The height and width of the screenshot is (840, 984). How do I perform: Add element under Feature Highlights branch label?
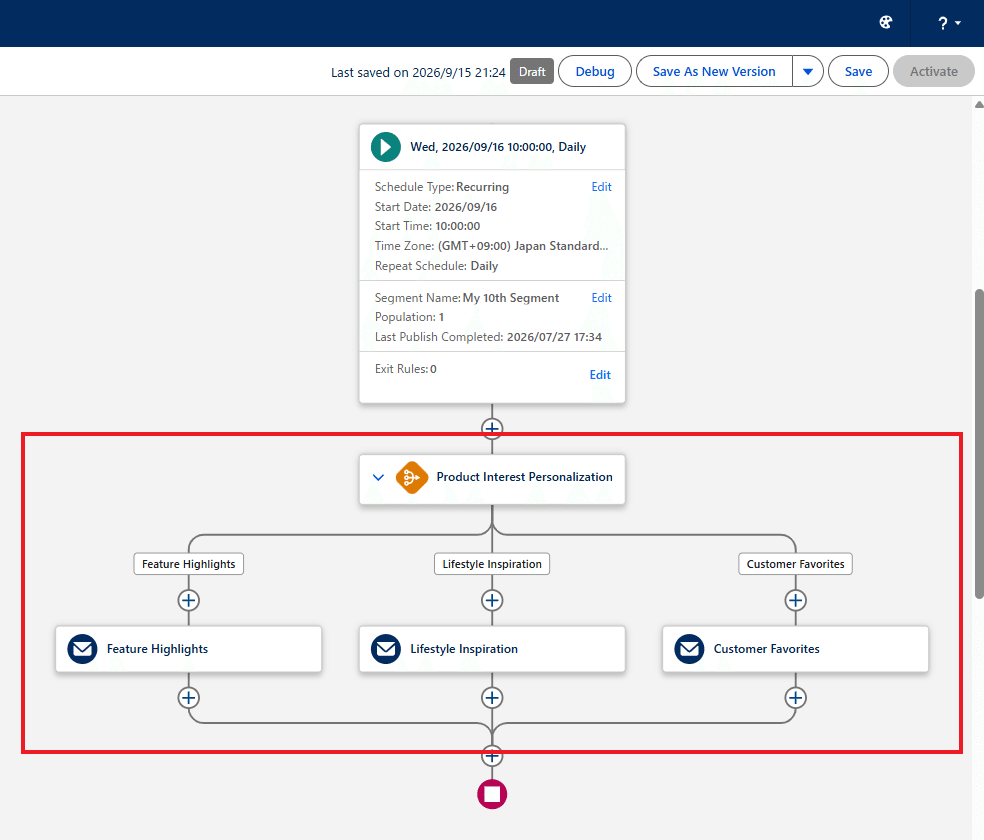(x=188, y=600)
